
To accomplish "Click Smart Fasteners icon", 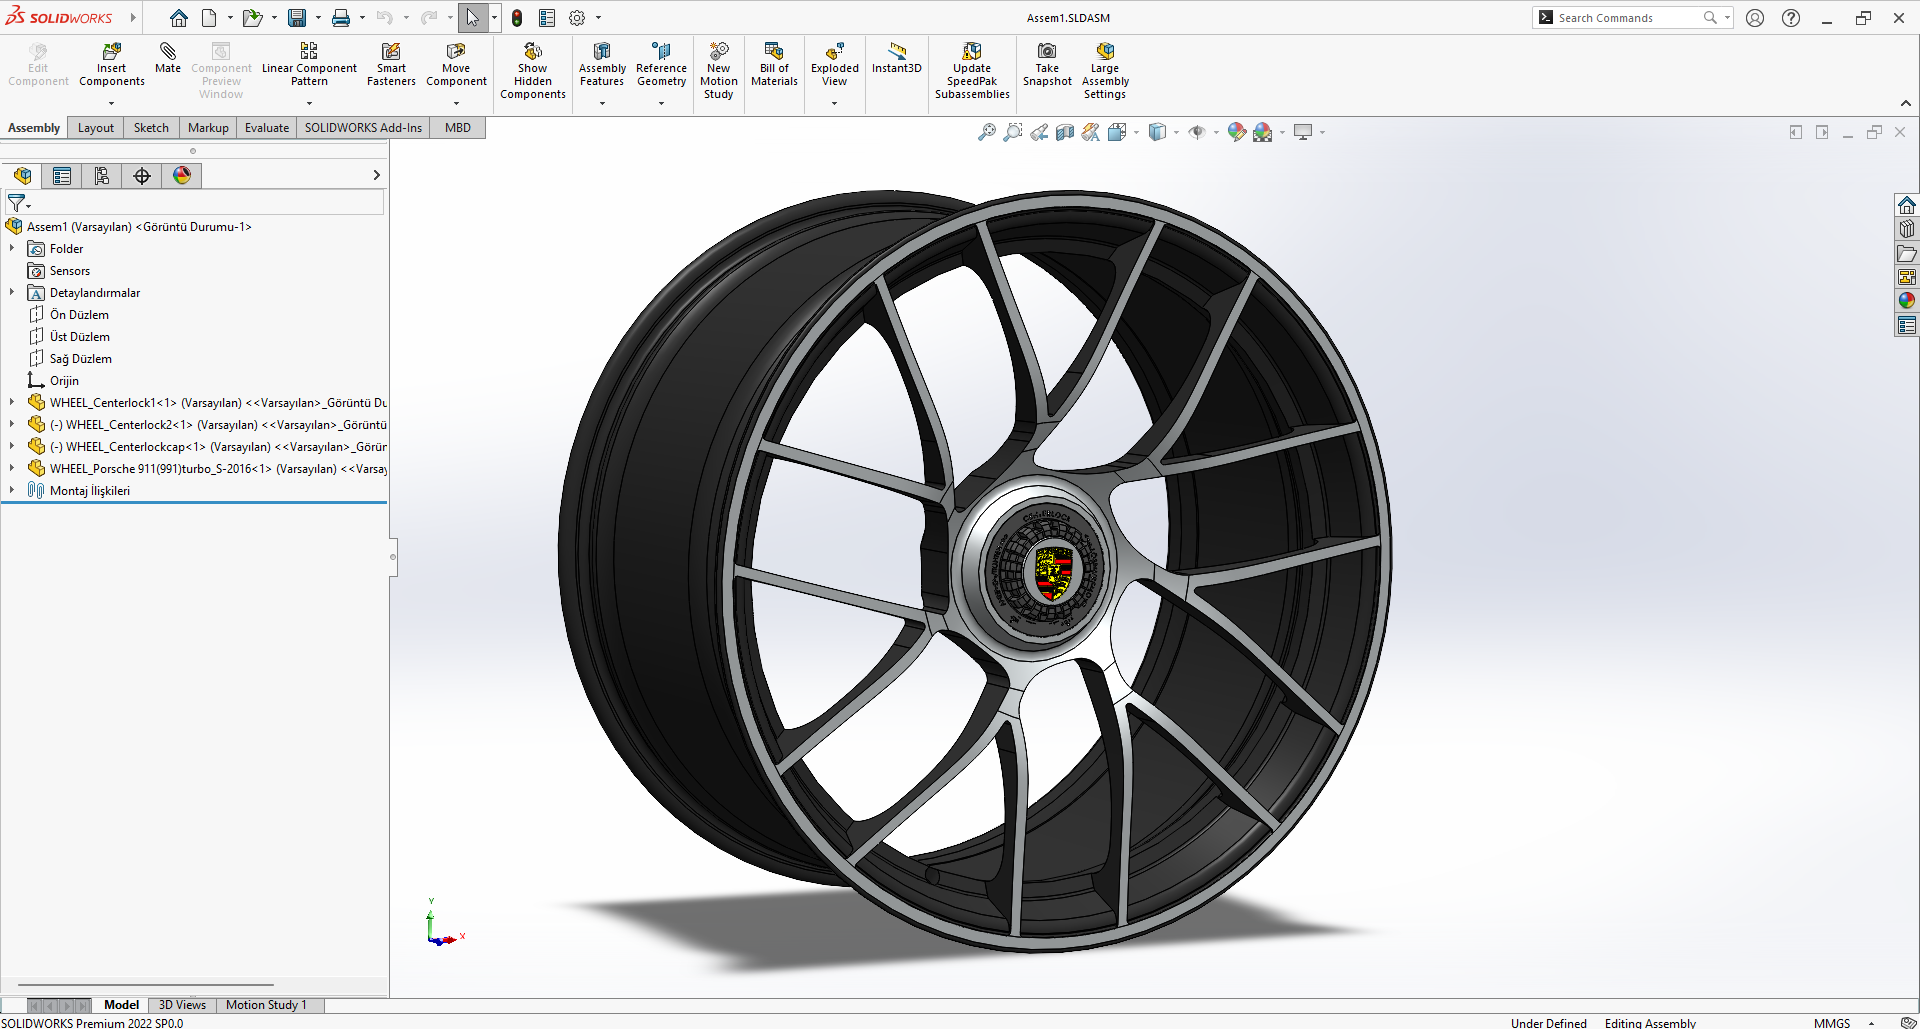I will point(391,64).
